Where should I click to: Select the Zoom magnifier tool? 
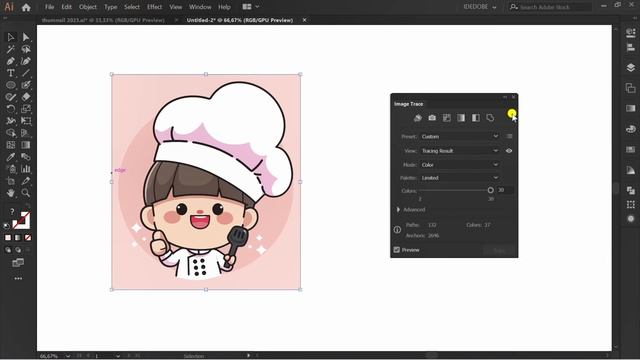click(x=26, y=193)
